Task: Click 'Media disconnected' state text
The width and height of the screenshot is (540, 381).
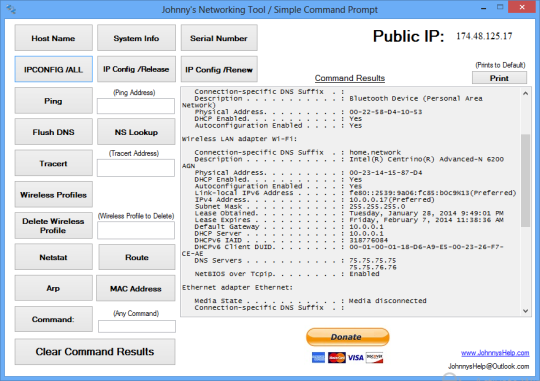Action: pos(387,301)
